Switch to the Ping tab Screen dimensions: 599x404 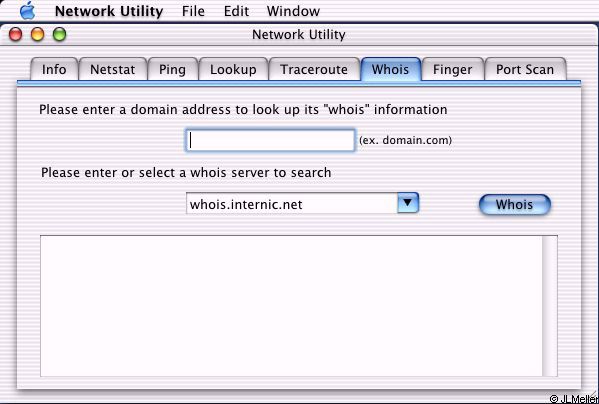click(172, 69)
